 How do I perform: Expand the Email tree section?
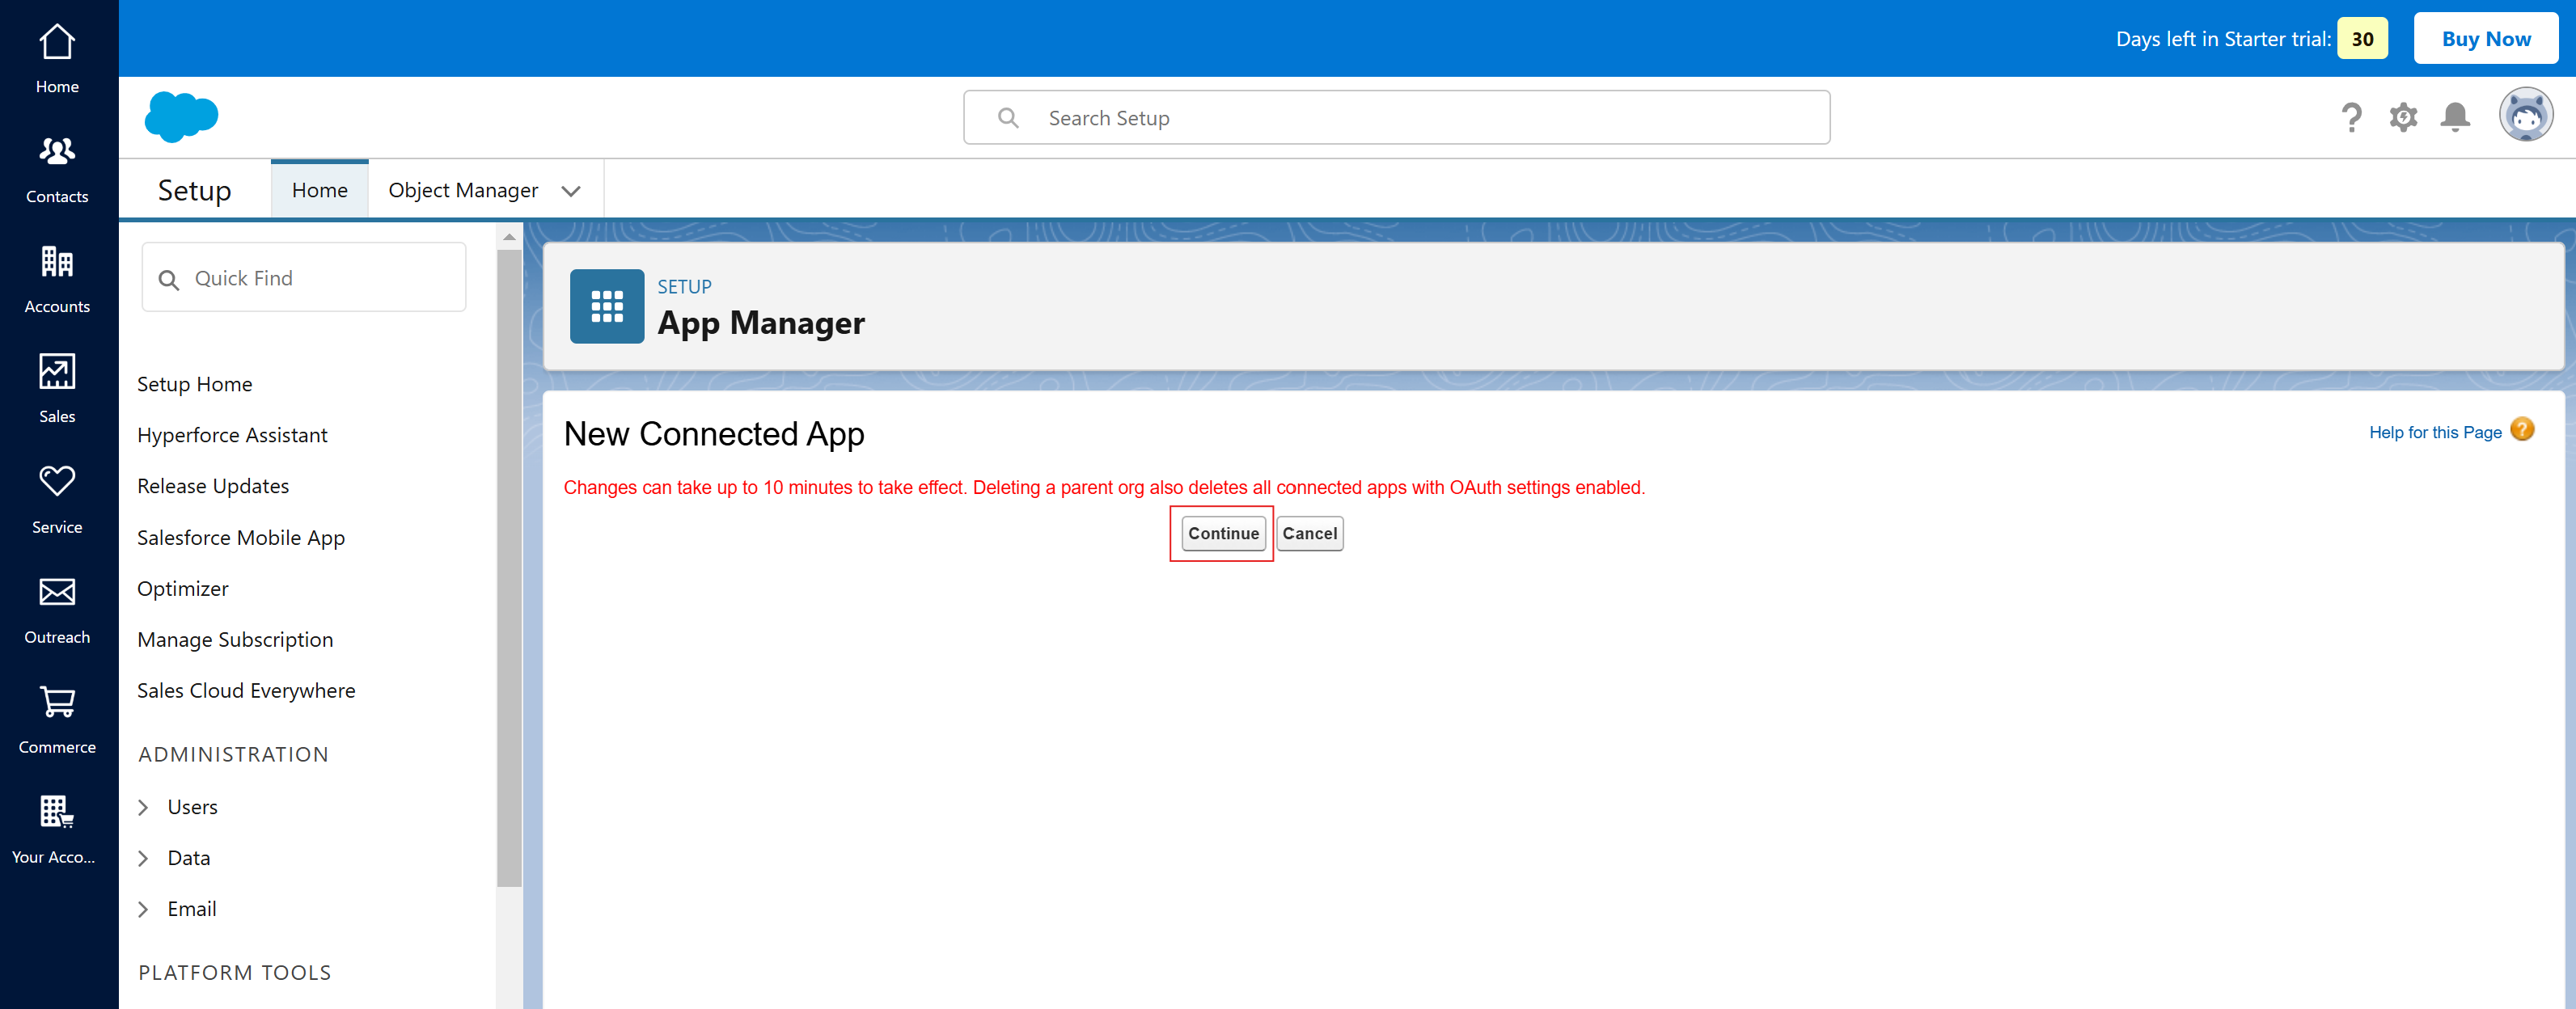click(143, 909)
